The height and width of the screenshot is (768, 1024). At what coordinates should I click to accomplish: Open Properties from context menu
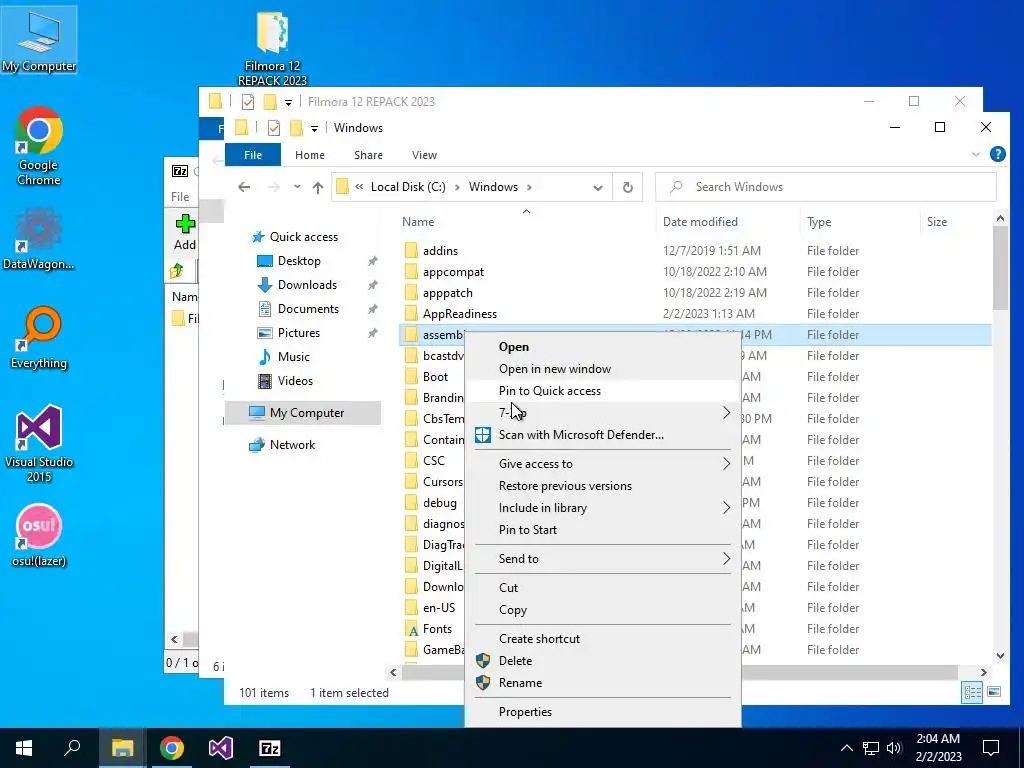tap(526, 712)
